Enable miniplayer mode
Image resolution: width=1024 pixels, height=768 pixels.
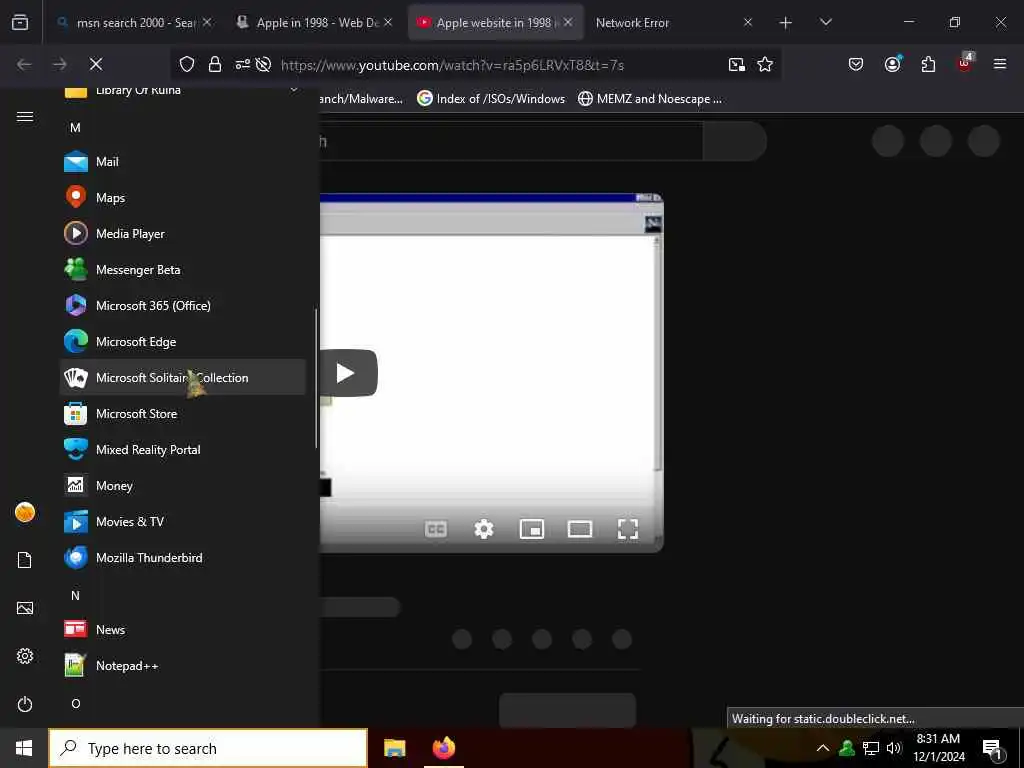pyautogui.click(x=532, y=529)
